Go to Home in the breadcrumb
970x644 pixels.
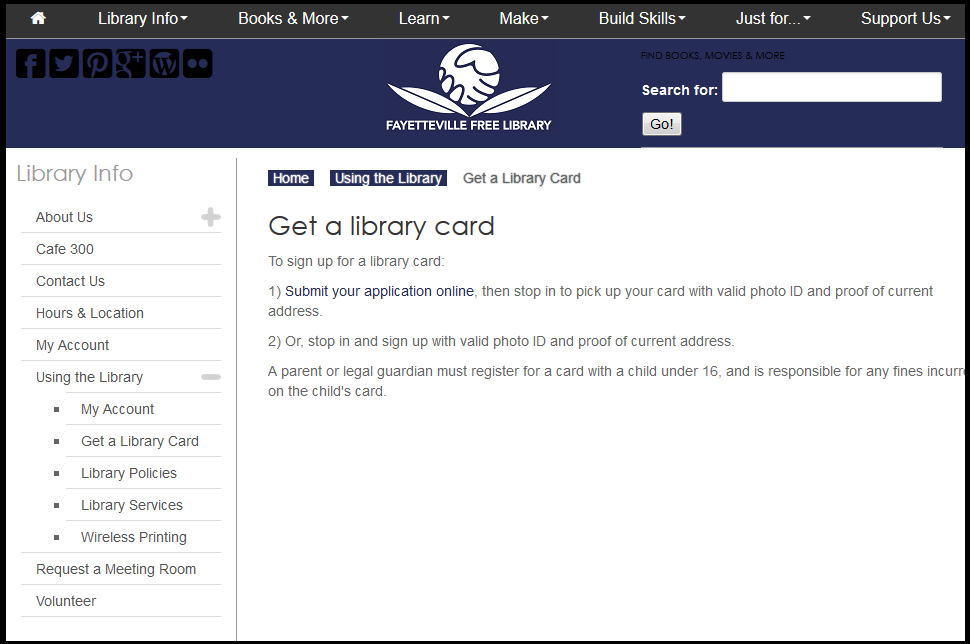(291, 178)
